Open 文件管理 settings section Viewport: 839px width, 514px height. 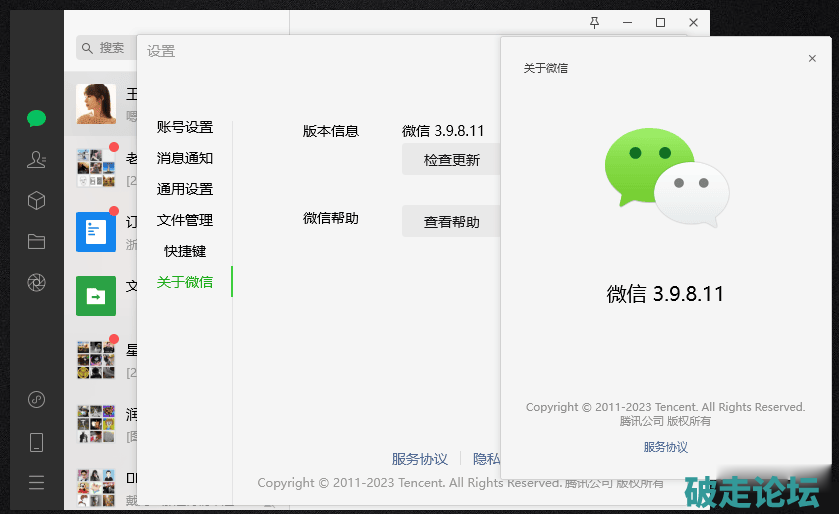coord(184,220)
